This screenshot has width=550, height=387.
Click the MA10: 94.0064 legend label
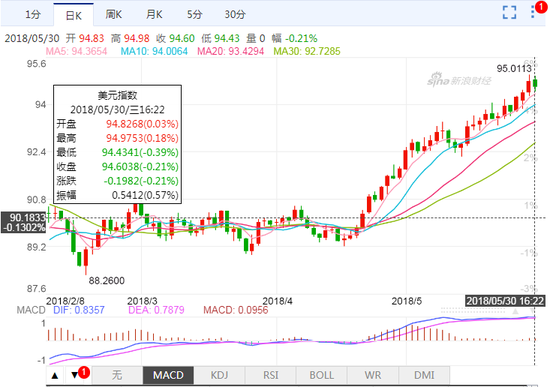coord(154,52)
